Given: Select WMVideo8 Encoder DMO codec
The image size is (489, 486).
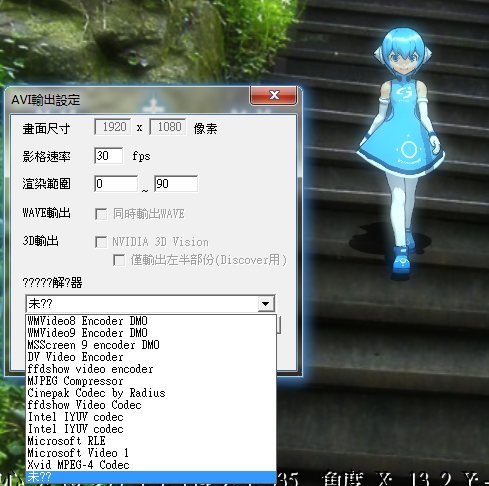Looking at the screenshot, I should (x=151, y=321).
